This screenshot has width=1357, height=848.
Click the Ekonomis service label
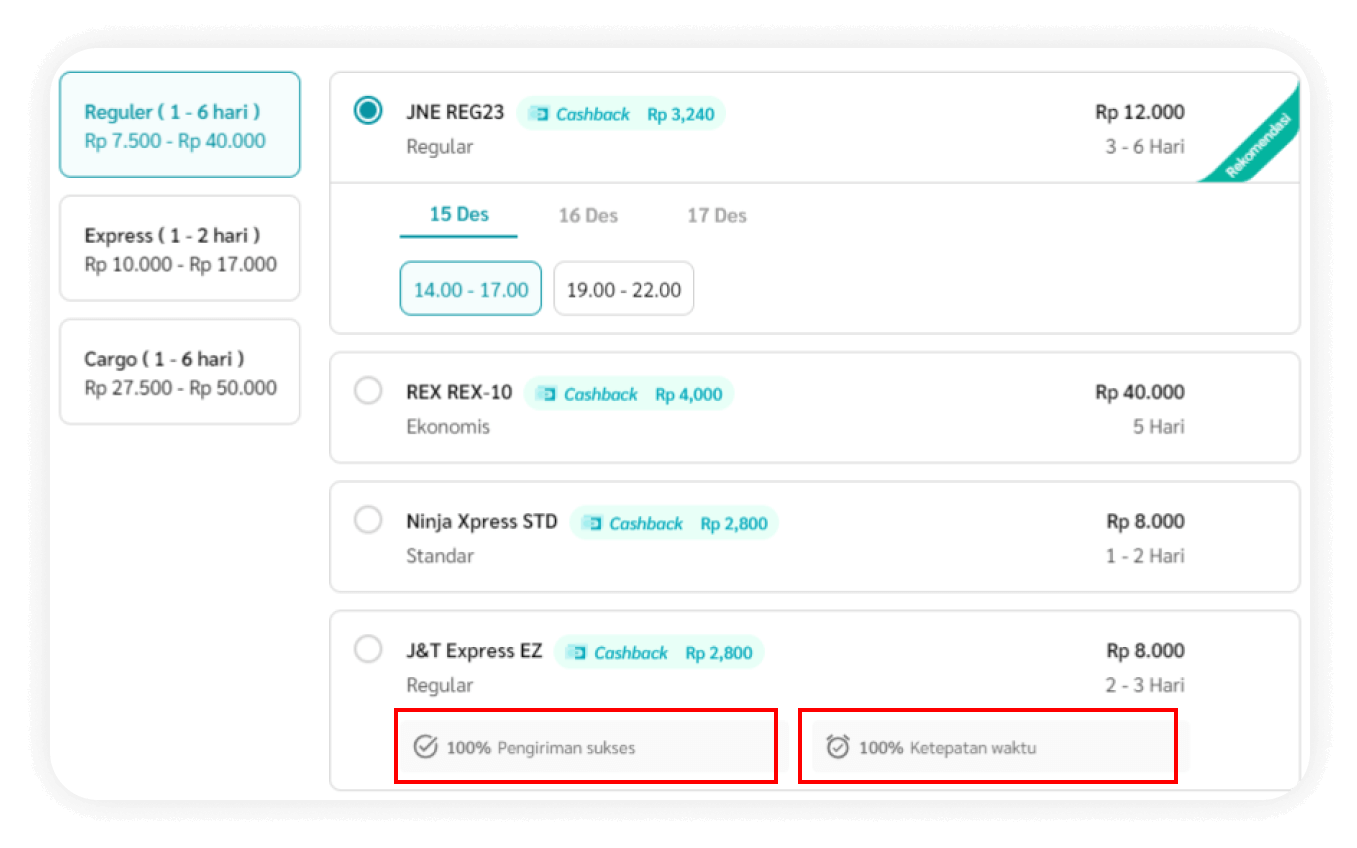coord(448,427)
